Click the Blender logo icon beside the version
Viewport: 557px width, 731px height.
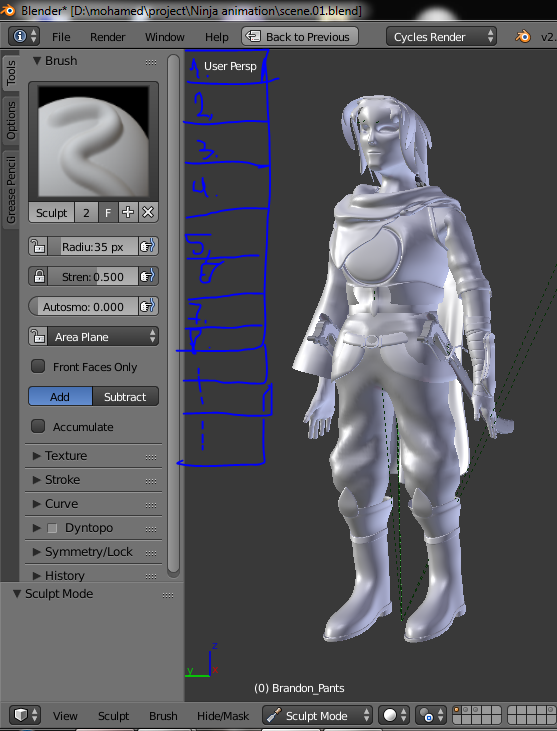(523, 36)
